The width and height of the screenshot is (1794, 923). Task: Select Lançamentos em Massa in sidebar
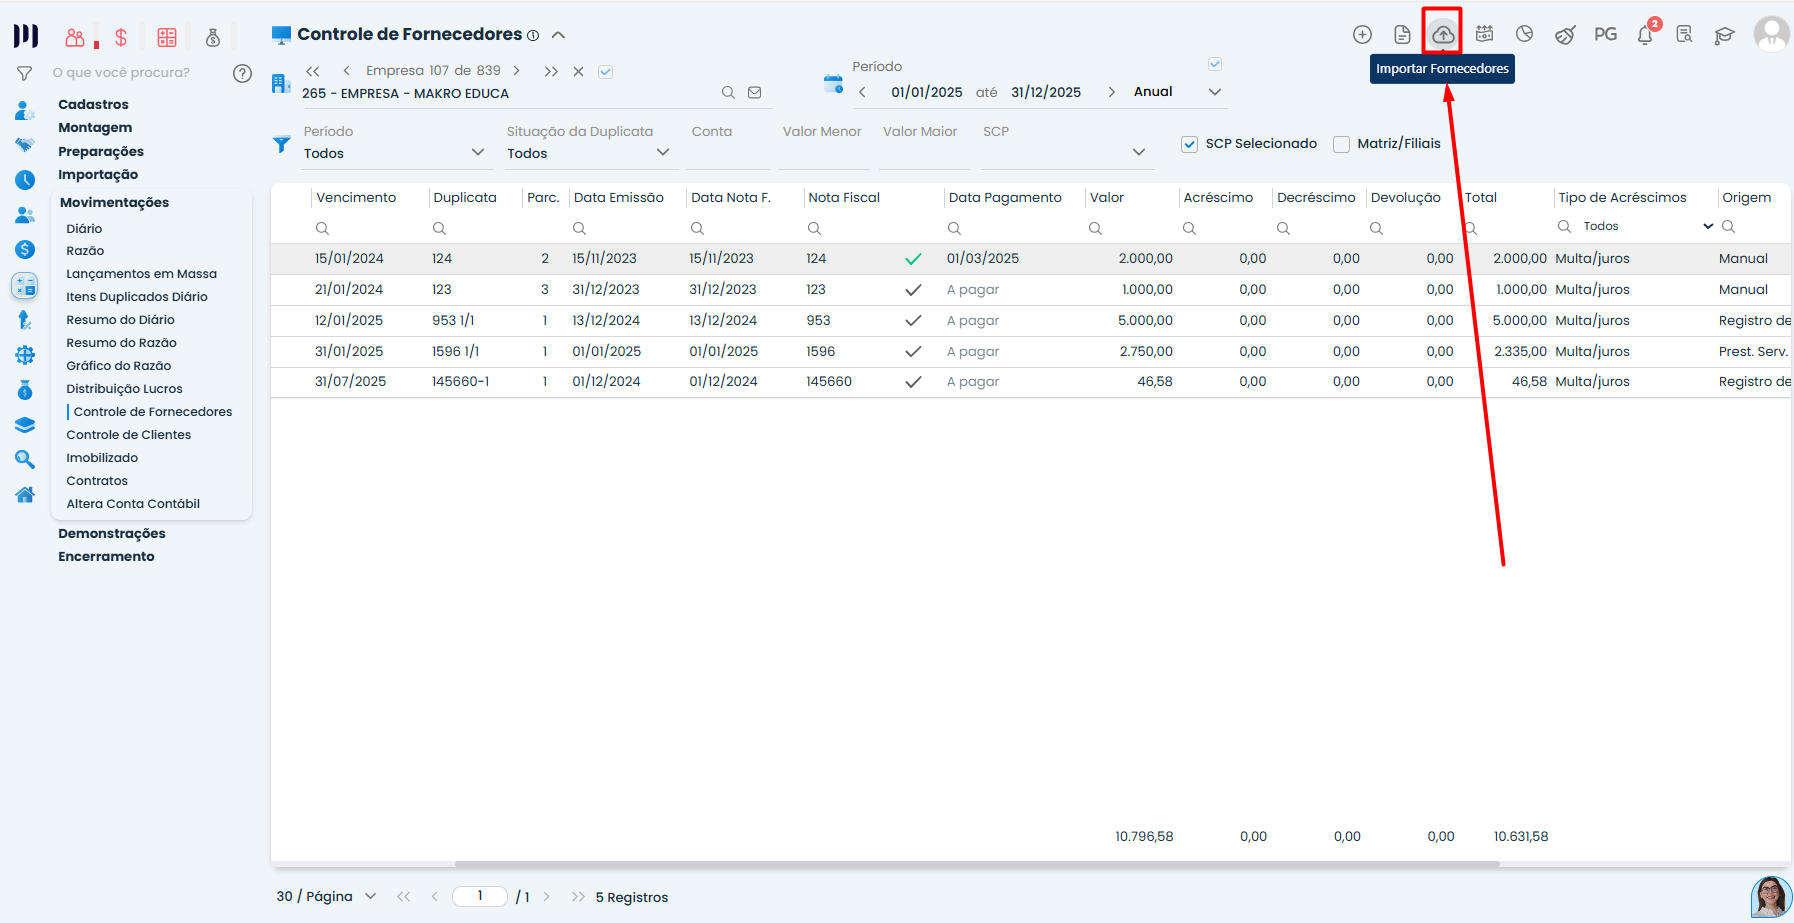(x=141, y=274)
